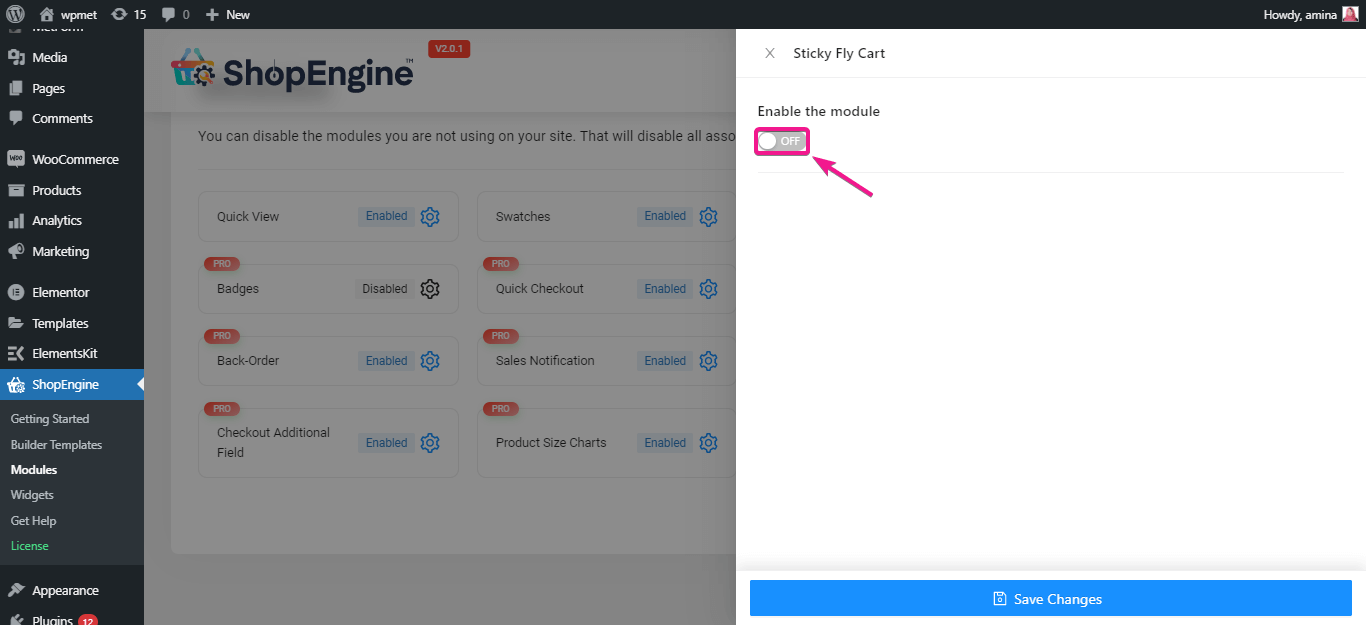Screen dimensions: 1366x625
Task: Click the Back-Order Enabled badge
Action: (386, 361)
